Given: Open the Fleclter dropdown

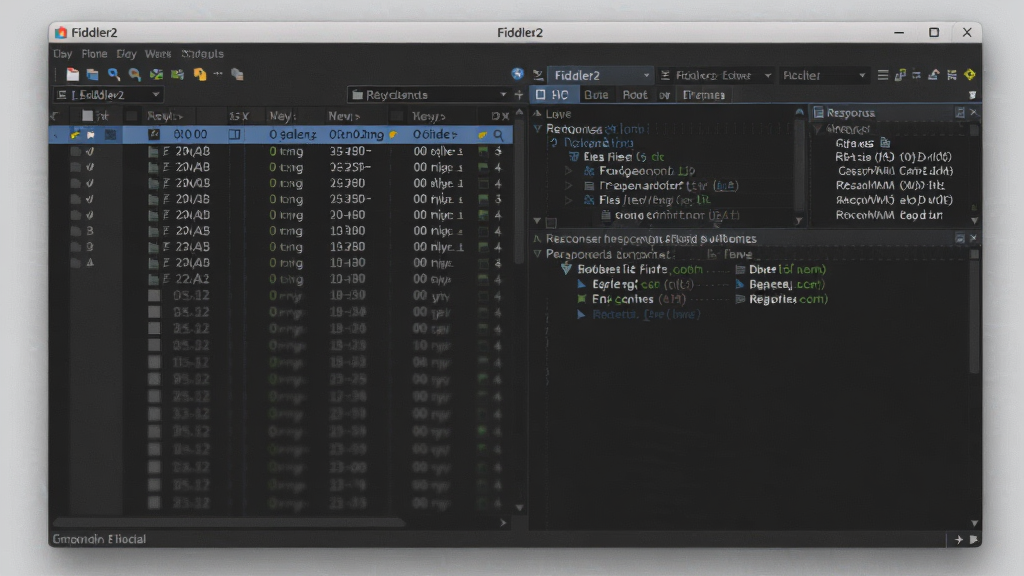Looking at the screenshot, I should 823,75.
